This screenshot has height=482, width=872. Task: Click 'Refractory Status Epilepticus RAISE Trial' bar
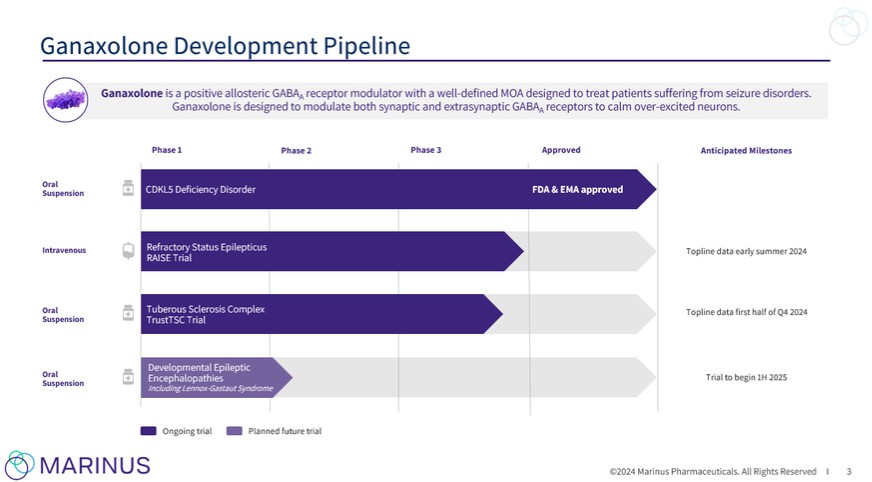pos(332,251)
